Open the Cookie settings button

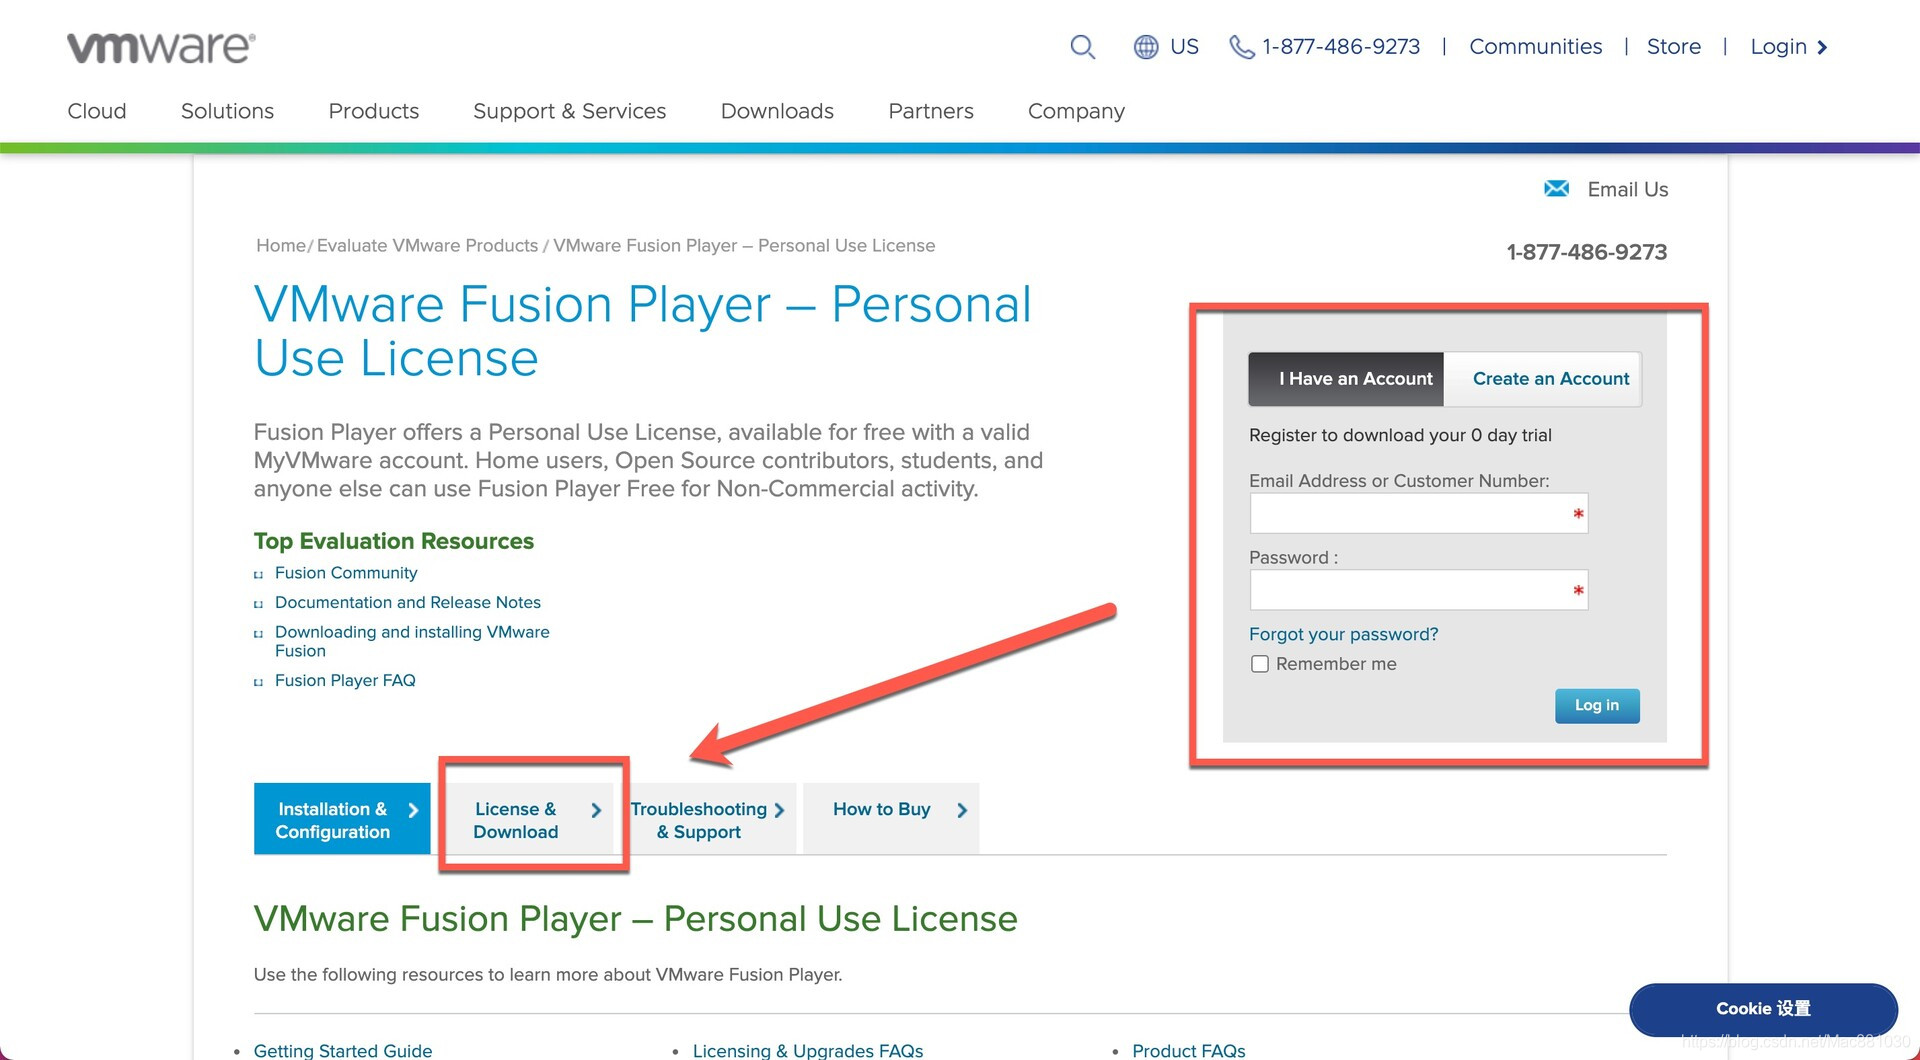point(1762,1008)
